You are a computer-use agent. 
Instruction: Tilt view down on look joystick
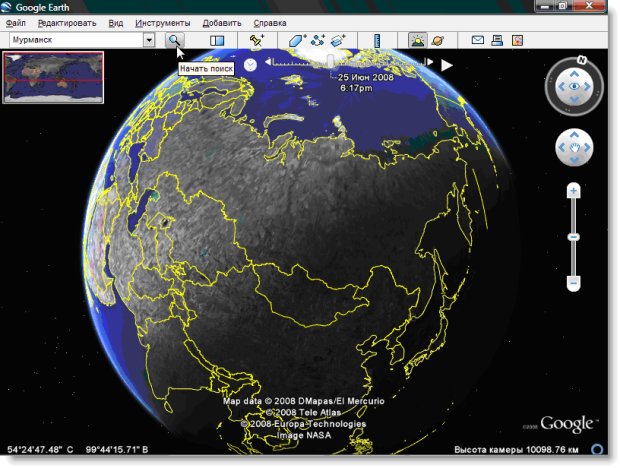point(574,99)
